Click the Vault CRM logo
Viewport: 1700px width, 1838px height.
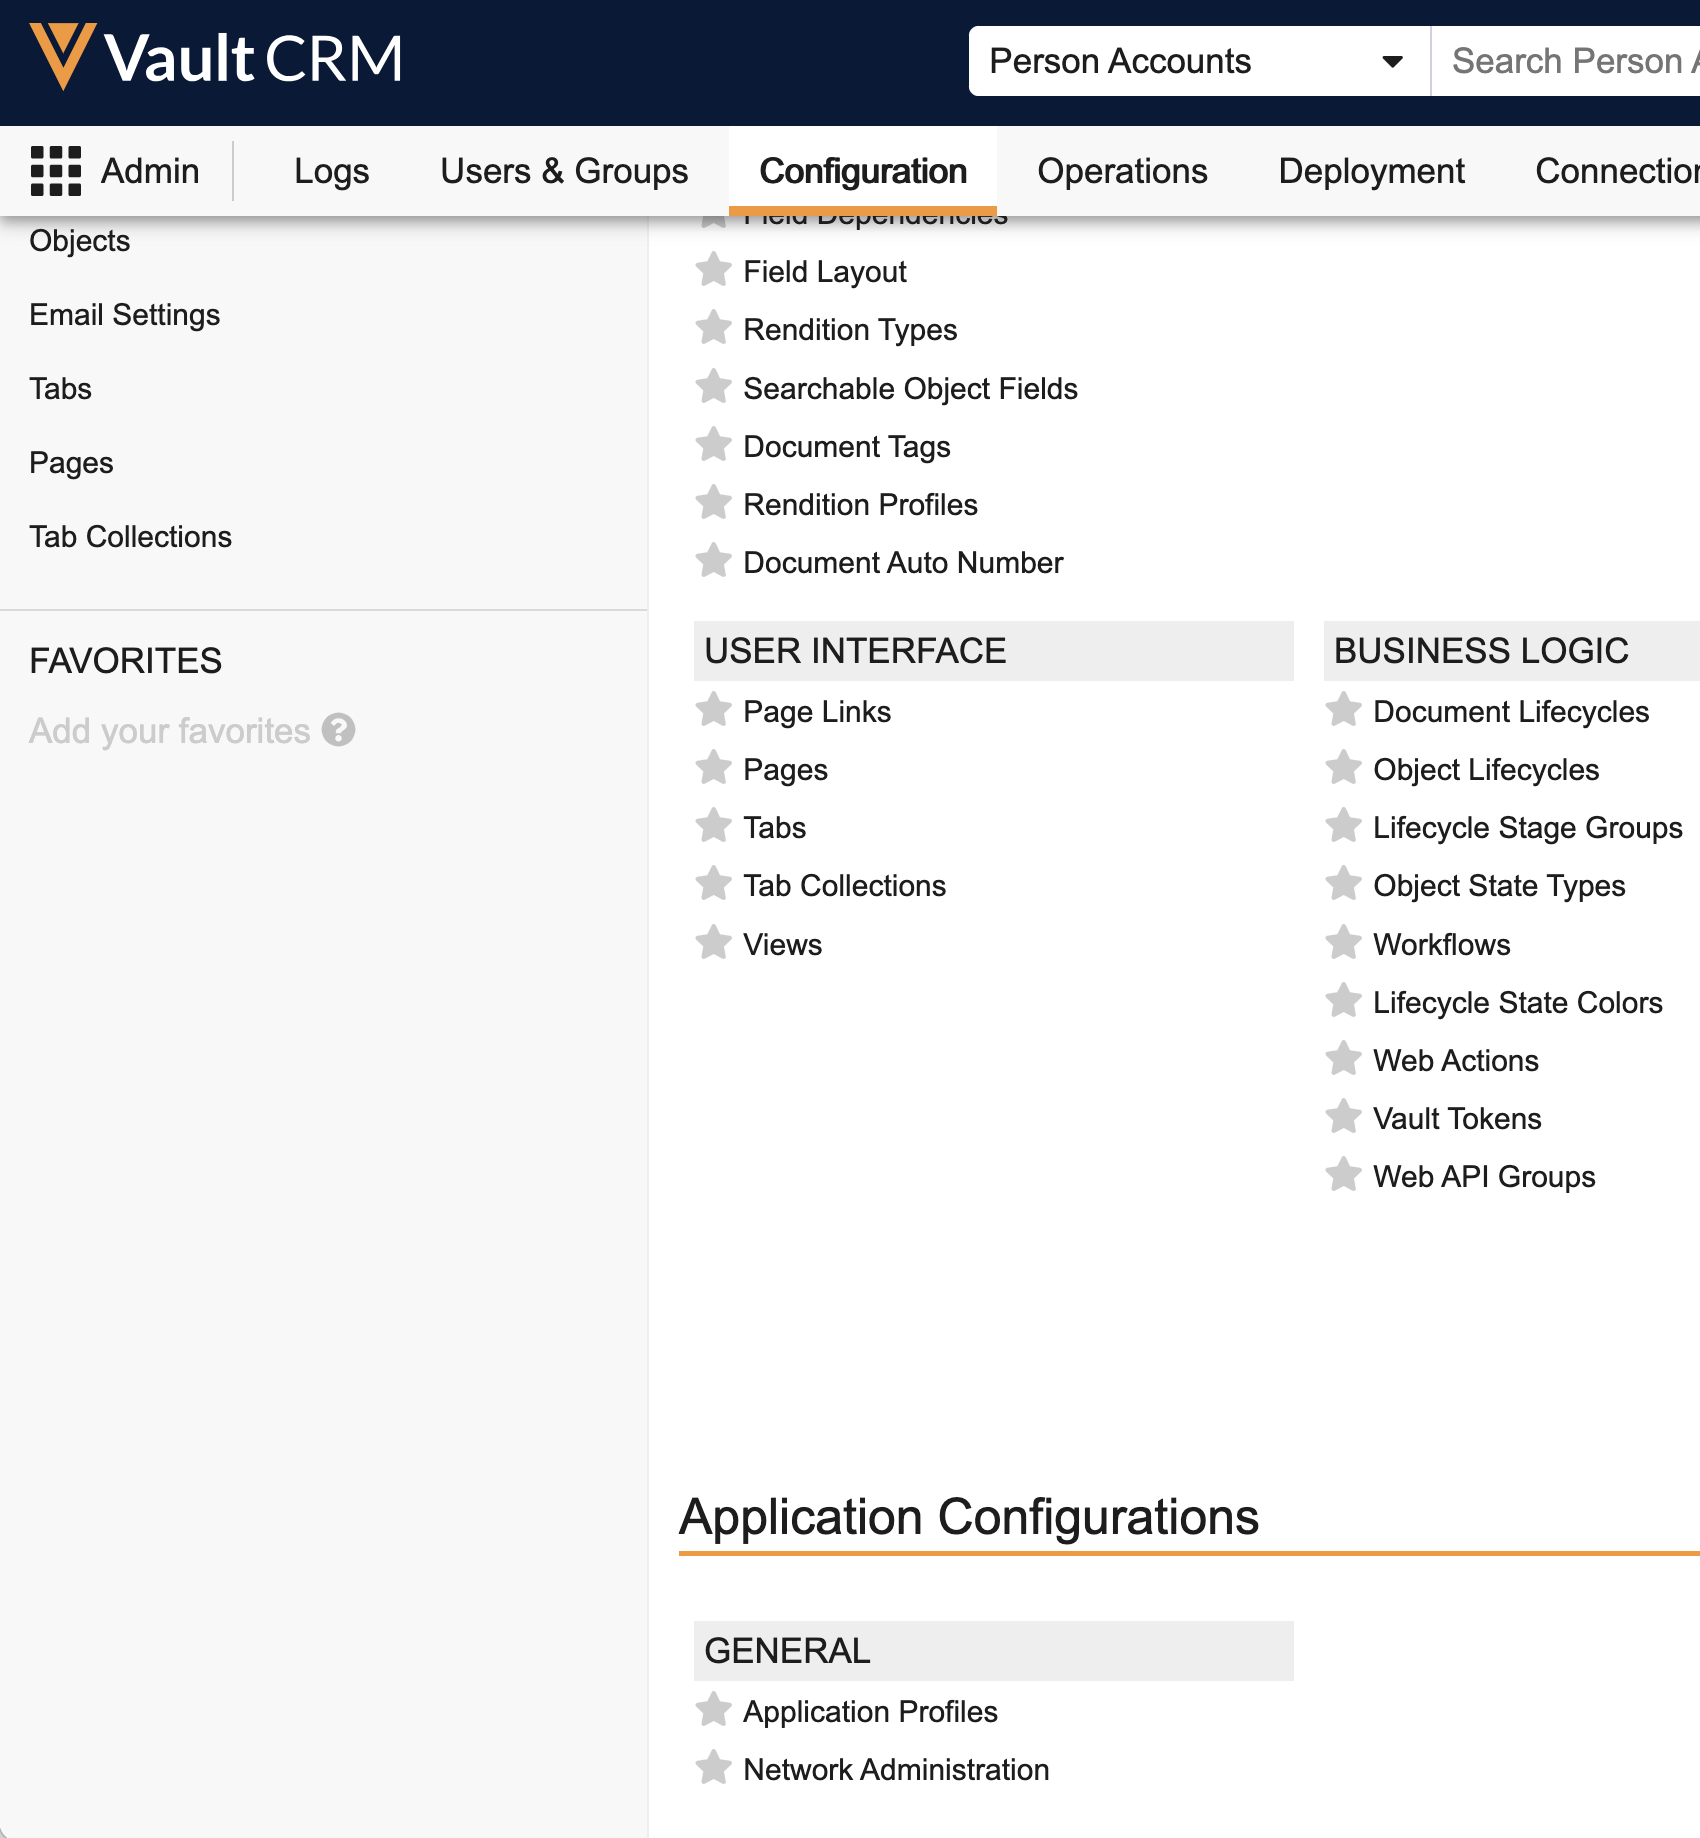coord(217,58)
